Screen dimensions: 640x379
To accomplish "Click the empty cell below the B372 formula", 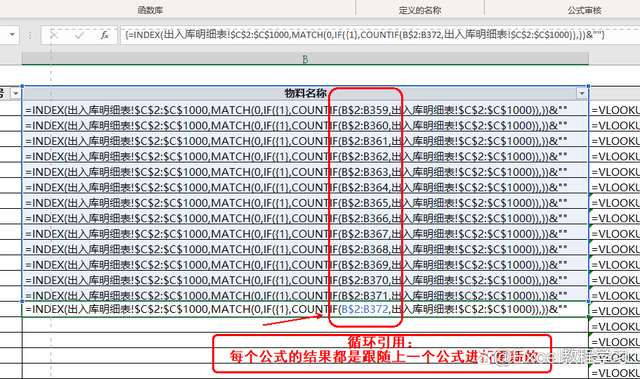I will [x=305, y=325].
